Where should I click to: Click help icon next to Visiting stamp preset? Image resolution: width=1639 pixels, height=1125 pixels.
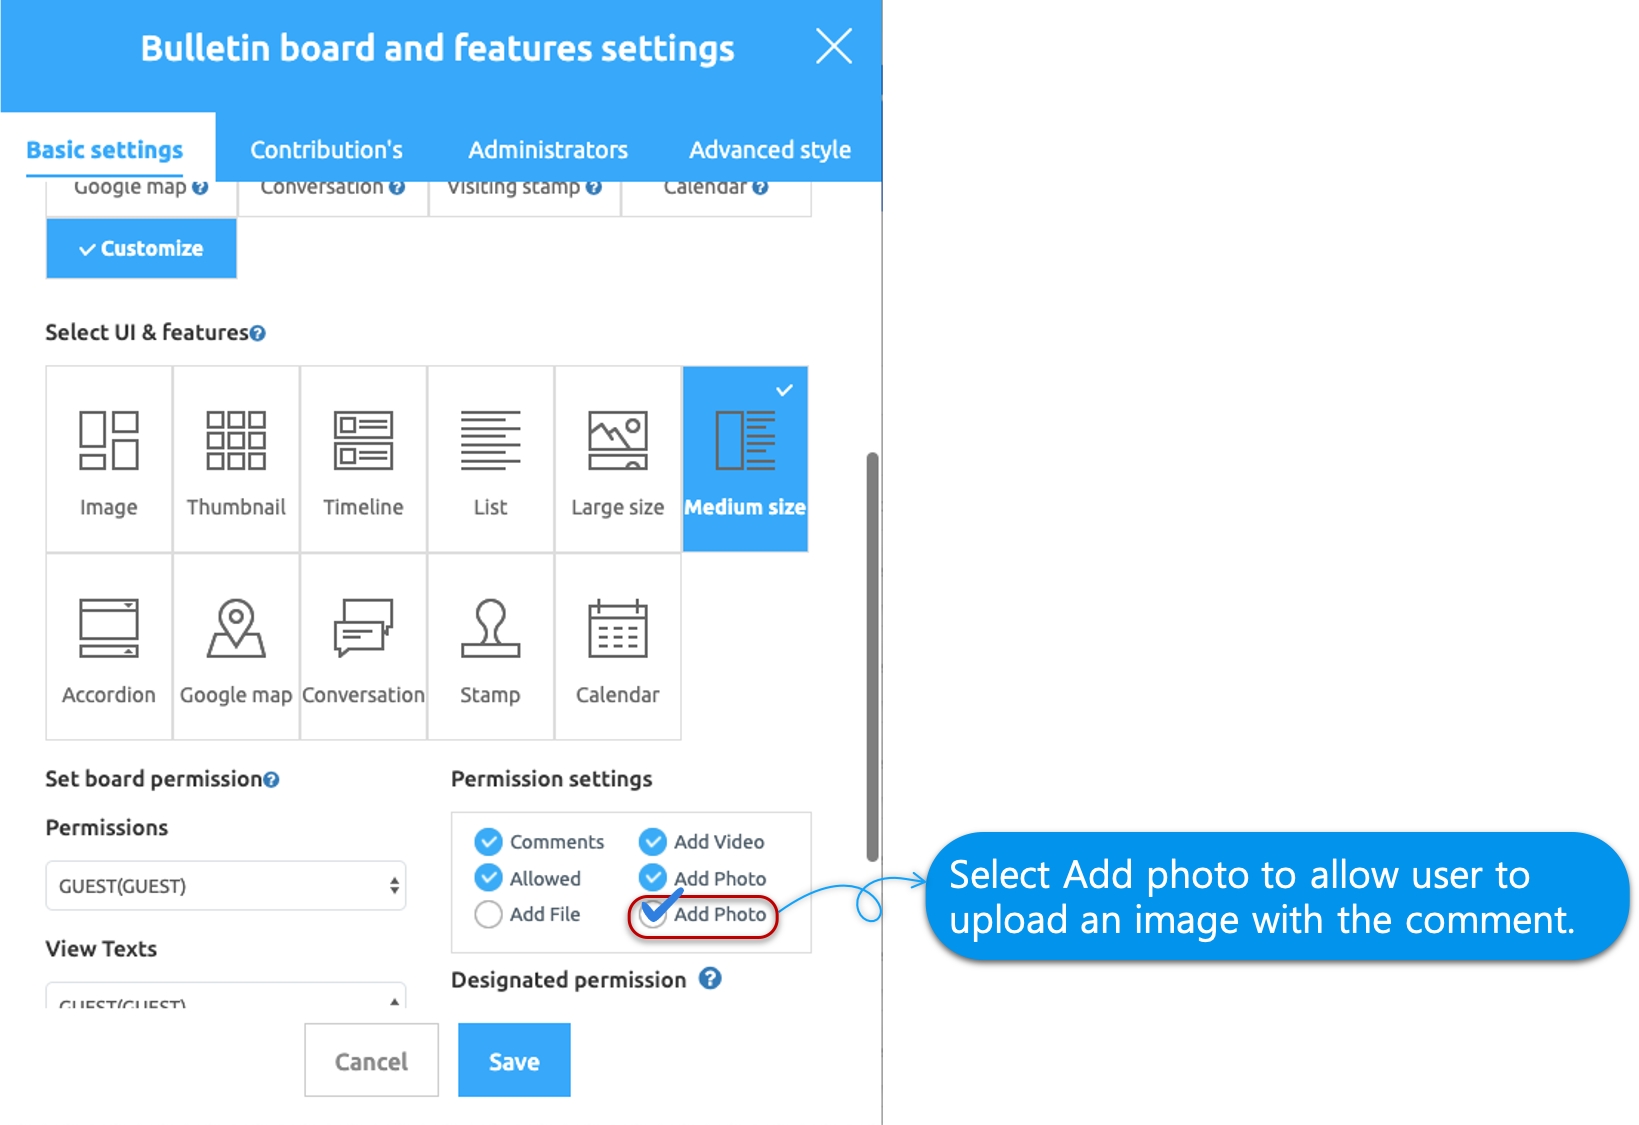(x=594, y=187)
